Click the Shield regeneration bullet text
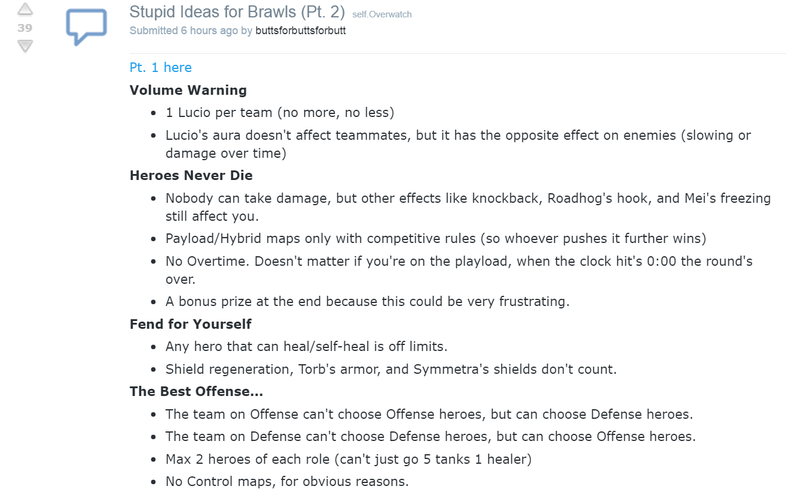Viewport: 800px width, 495px height. [391, 369]
